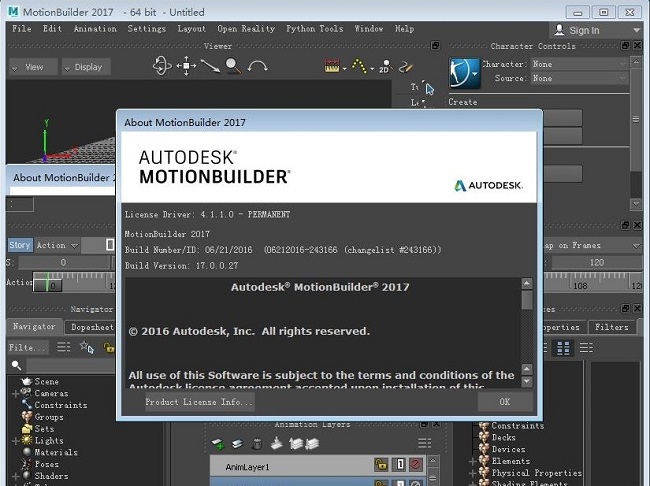
Task: Click the Sign In link
Action: point(584,30)
